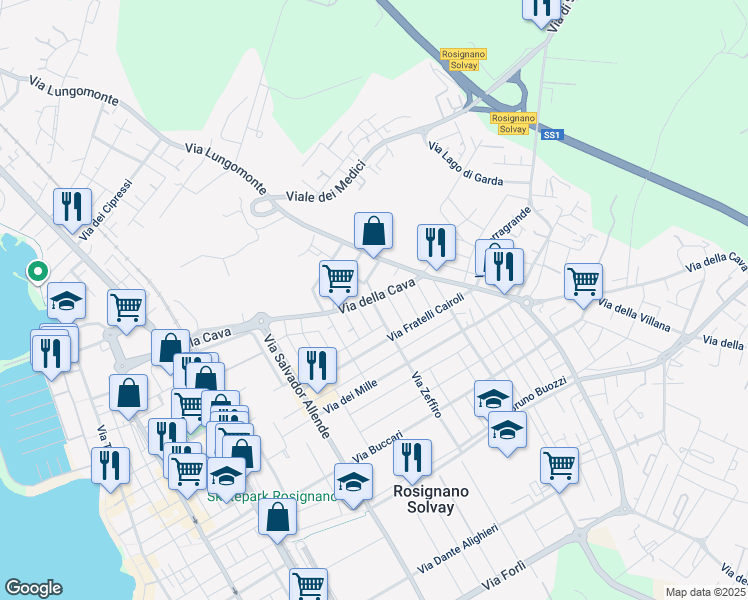Click the Google logo

33,588
